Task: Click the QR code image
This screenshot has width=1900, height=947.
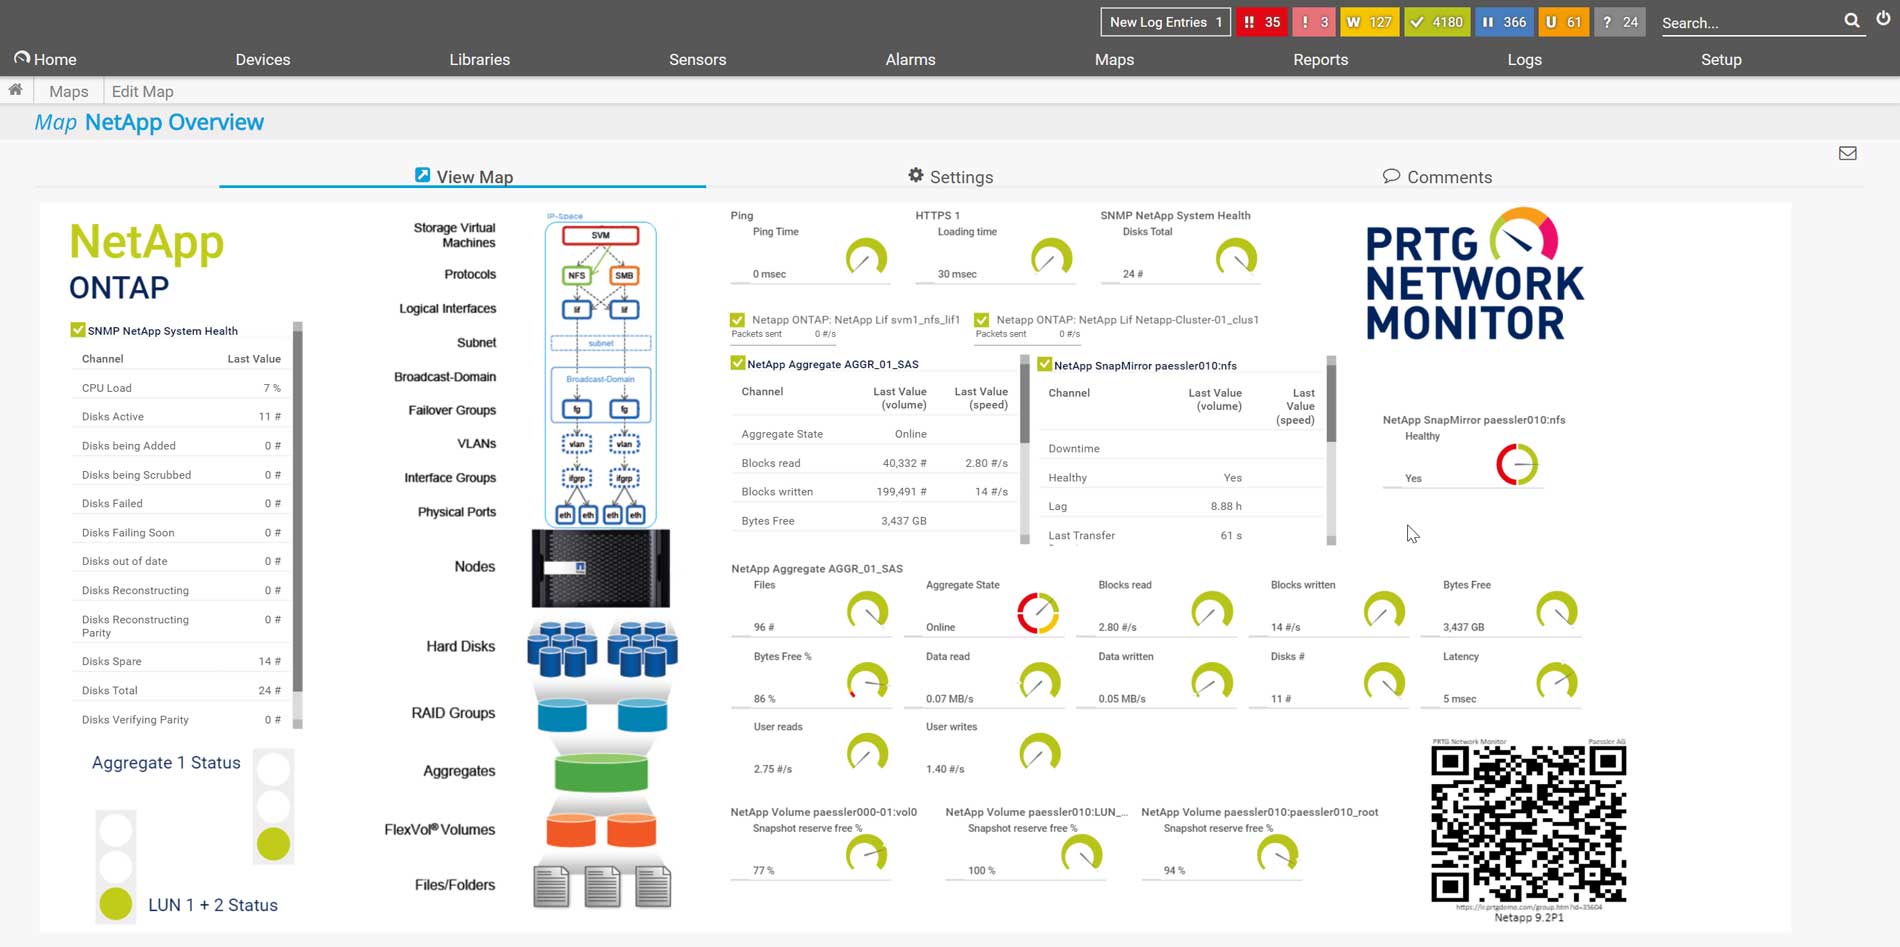Action: point(1528,824)
